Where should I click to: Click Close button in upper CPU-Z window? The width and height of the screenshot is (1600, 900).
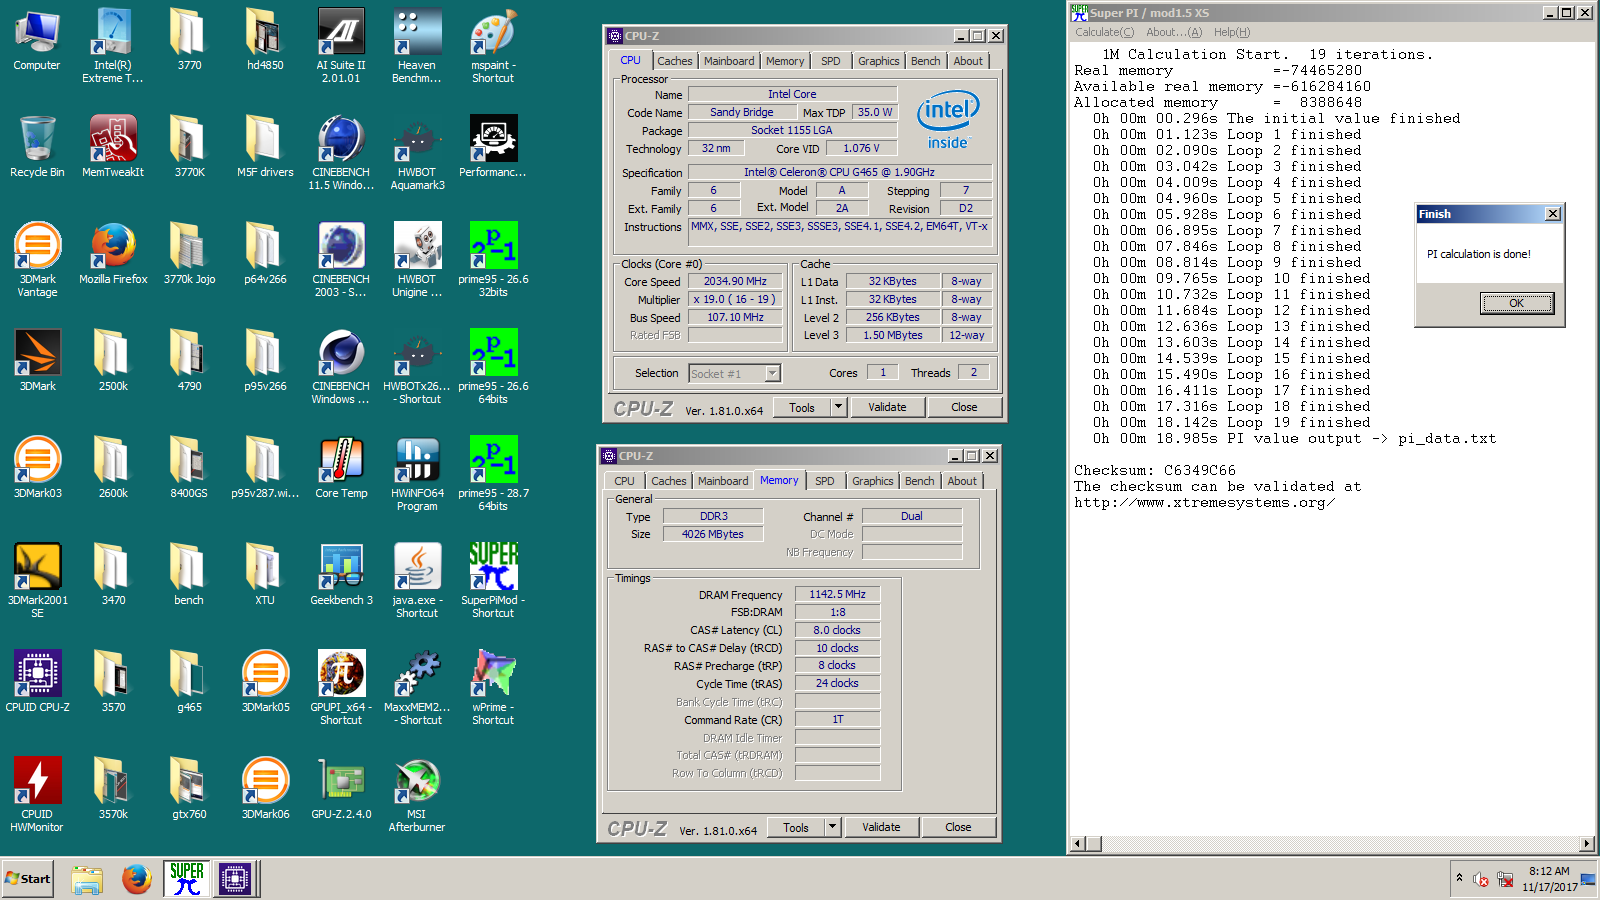point(964,407)
